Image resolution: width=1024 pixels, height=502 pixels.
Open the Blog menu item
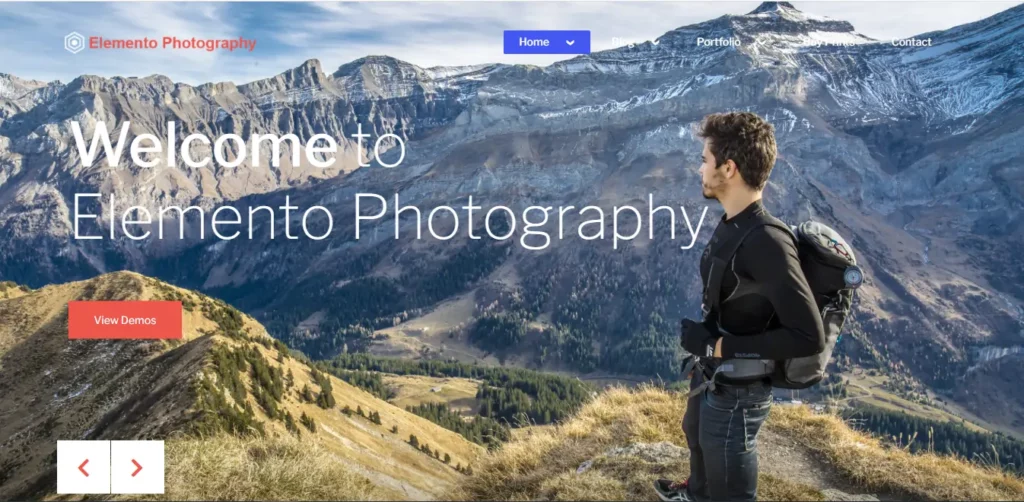(624, 42)
